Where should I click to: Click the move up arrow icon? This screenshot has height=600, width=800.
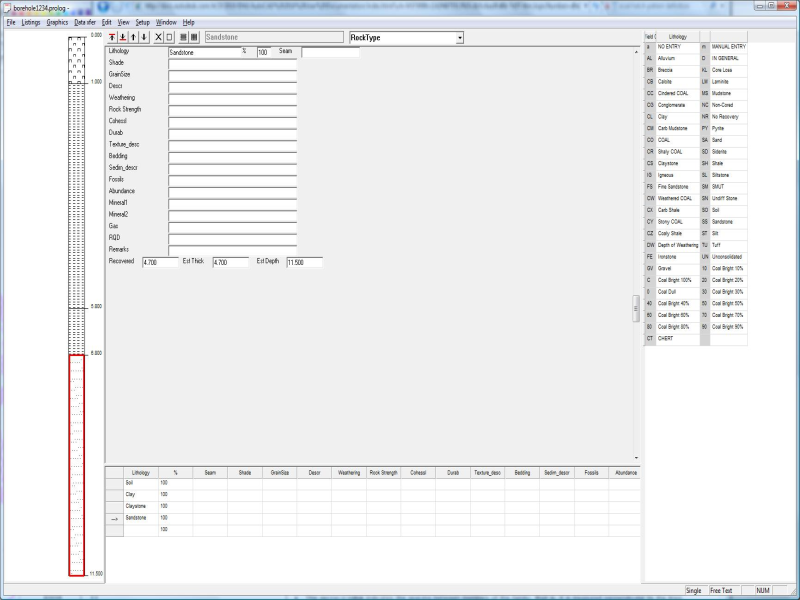(134, 37)
